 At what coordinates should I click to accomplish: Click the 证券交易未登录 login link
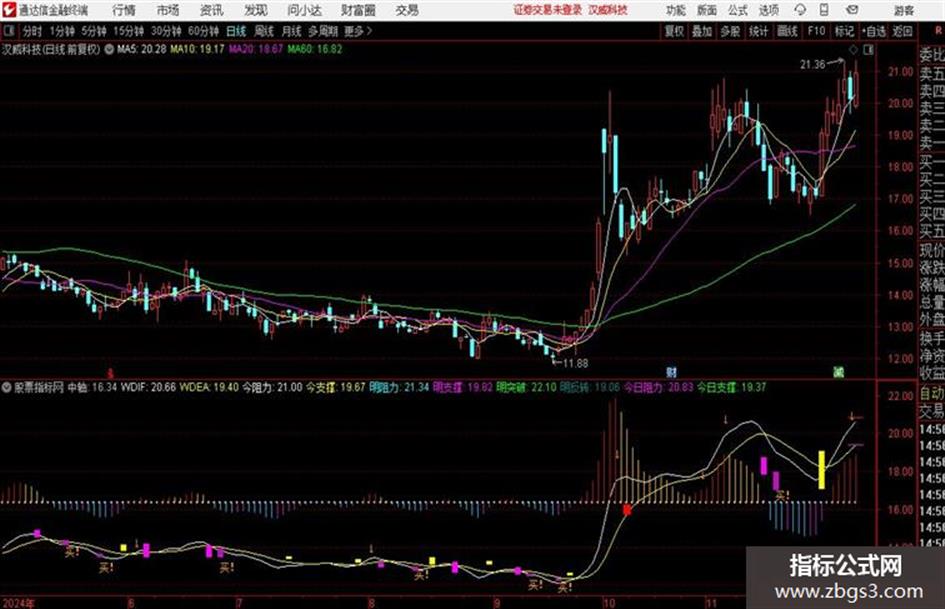(x=547, y=10)
